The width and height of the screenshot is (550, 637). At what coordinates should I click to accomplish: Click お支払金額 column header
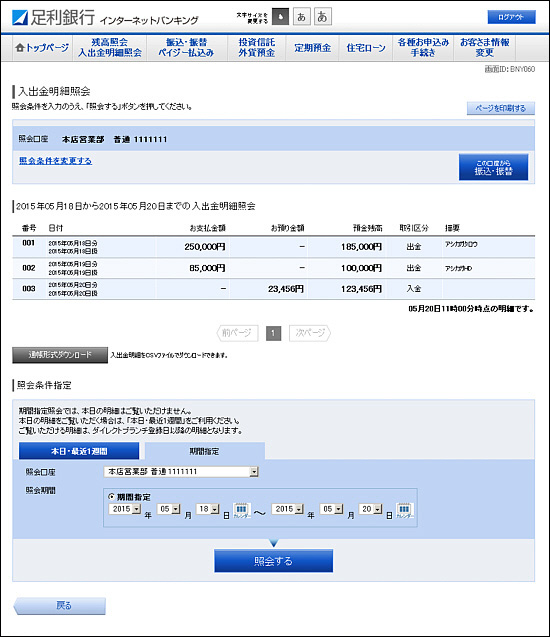click(x=208, y=228)
